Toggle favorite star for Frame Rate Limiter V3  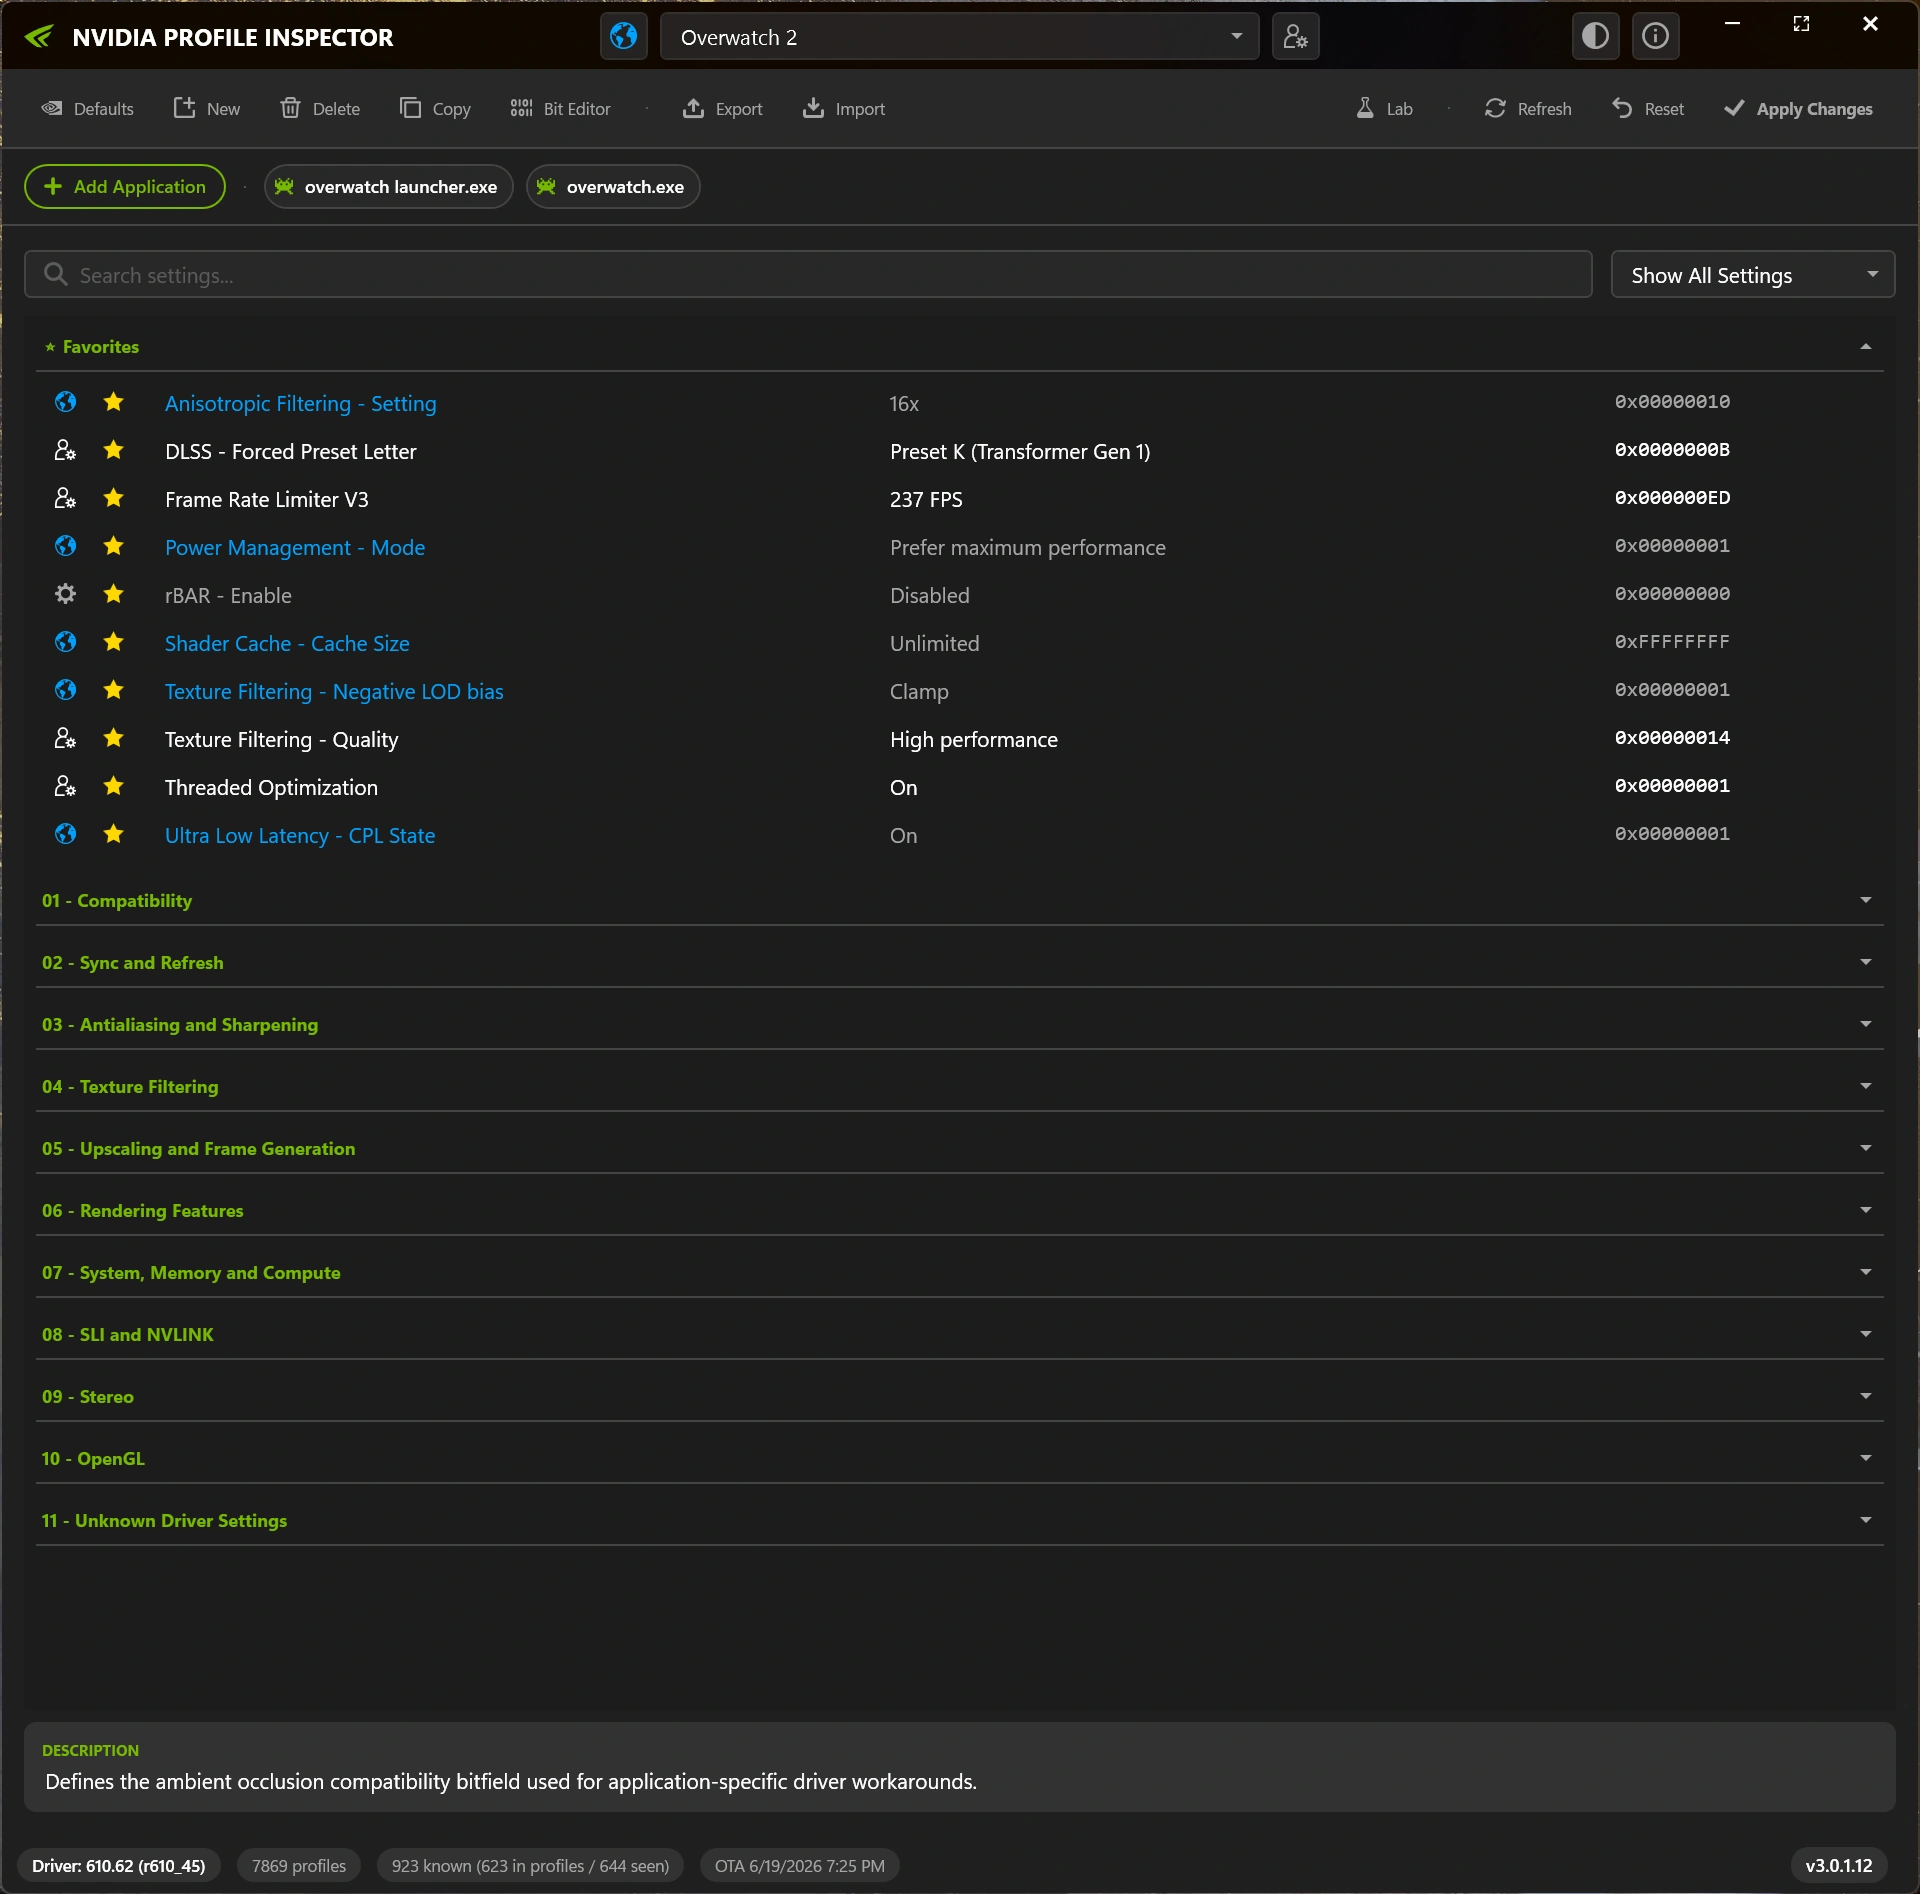pos(114,498)
